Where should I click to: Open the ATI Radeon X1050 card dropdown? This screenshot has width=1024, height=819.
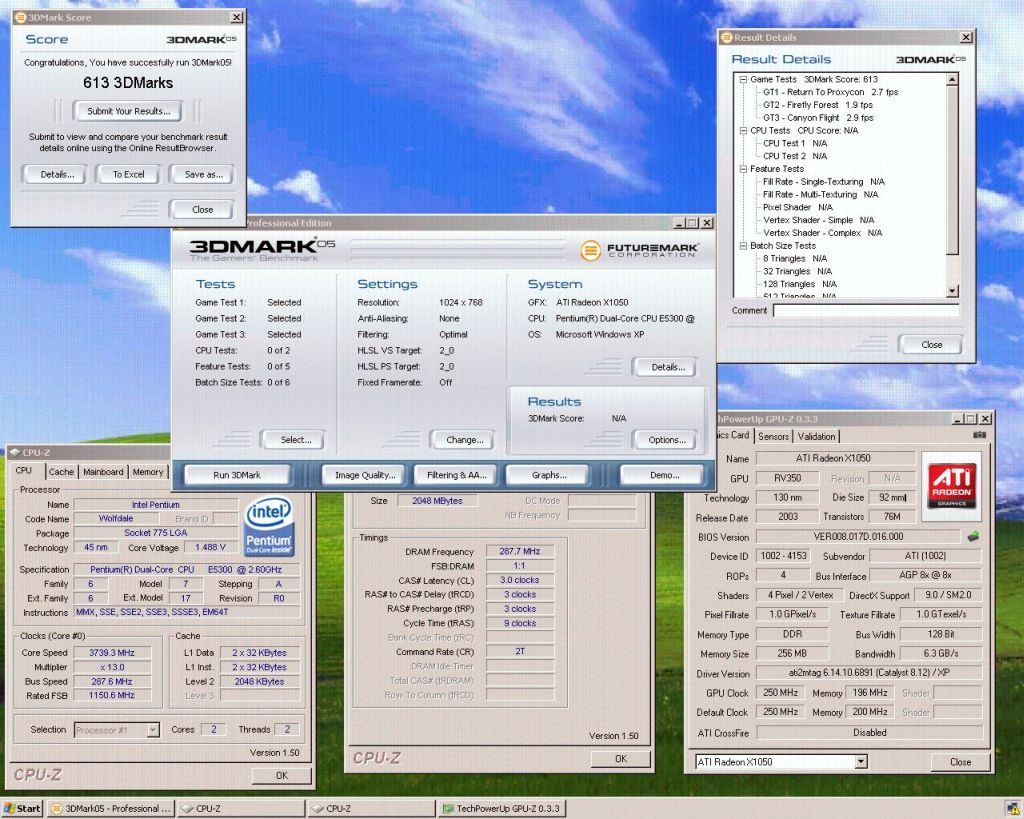click(861, 762)
